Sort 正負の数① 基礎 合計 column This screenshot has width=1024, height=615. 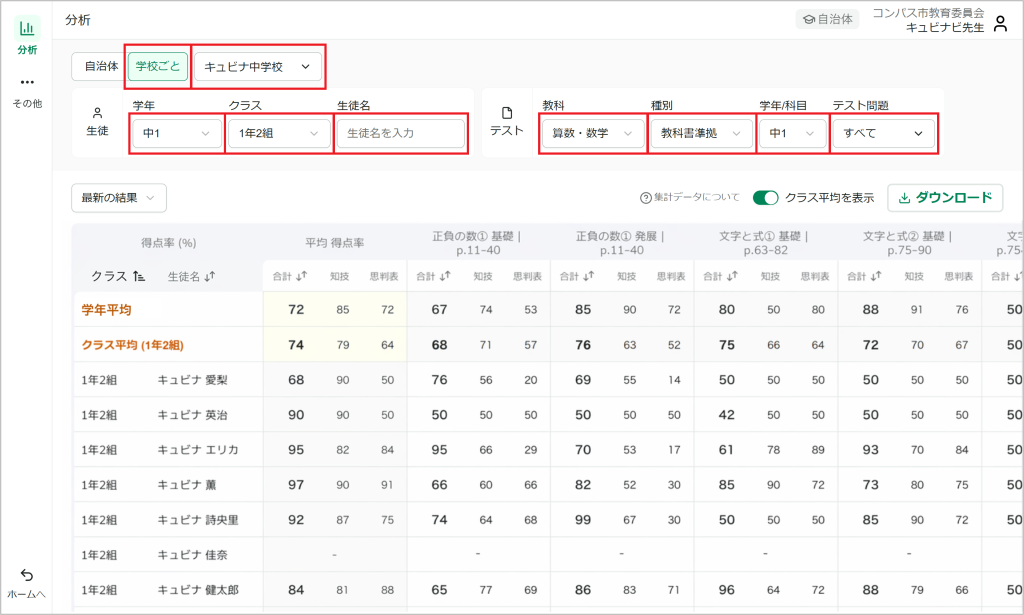pos(445,277)
